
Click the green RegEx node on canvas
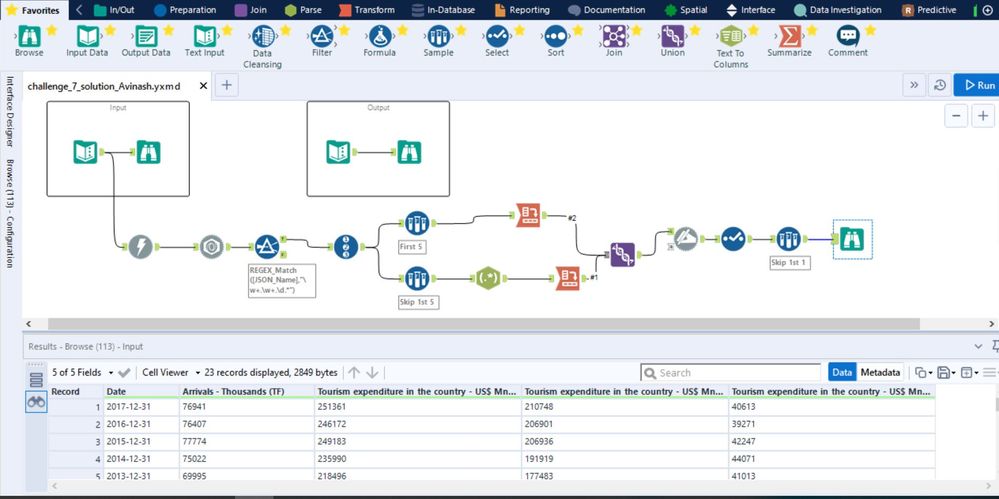[487, 278]
